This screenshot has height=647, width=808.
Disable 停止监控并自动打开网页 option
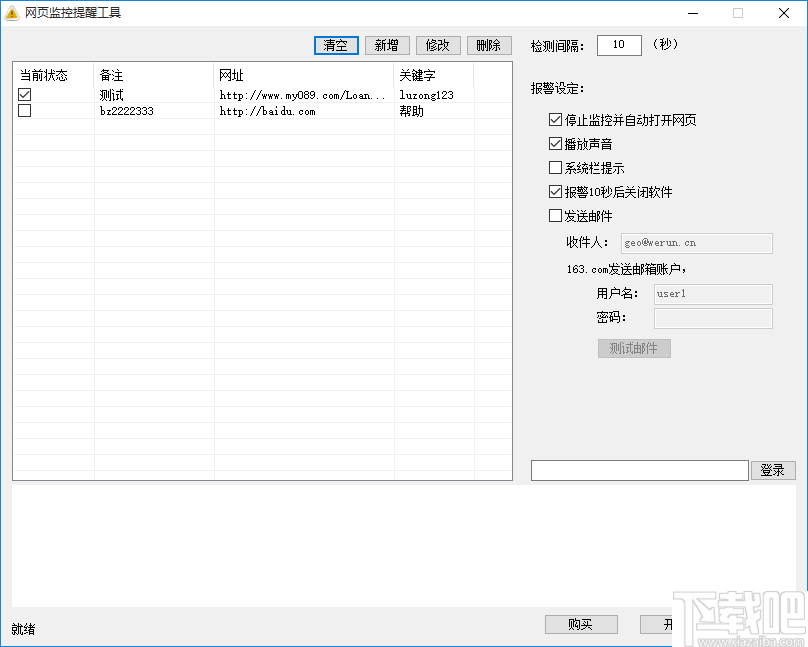coord(556,118)
